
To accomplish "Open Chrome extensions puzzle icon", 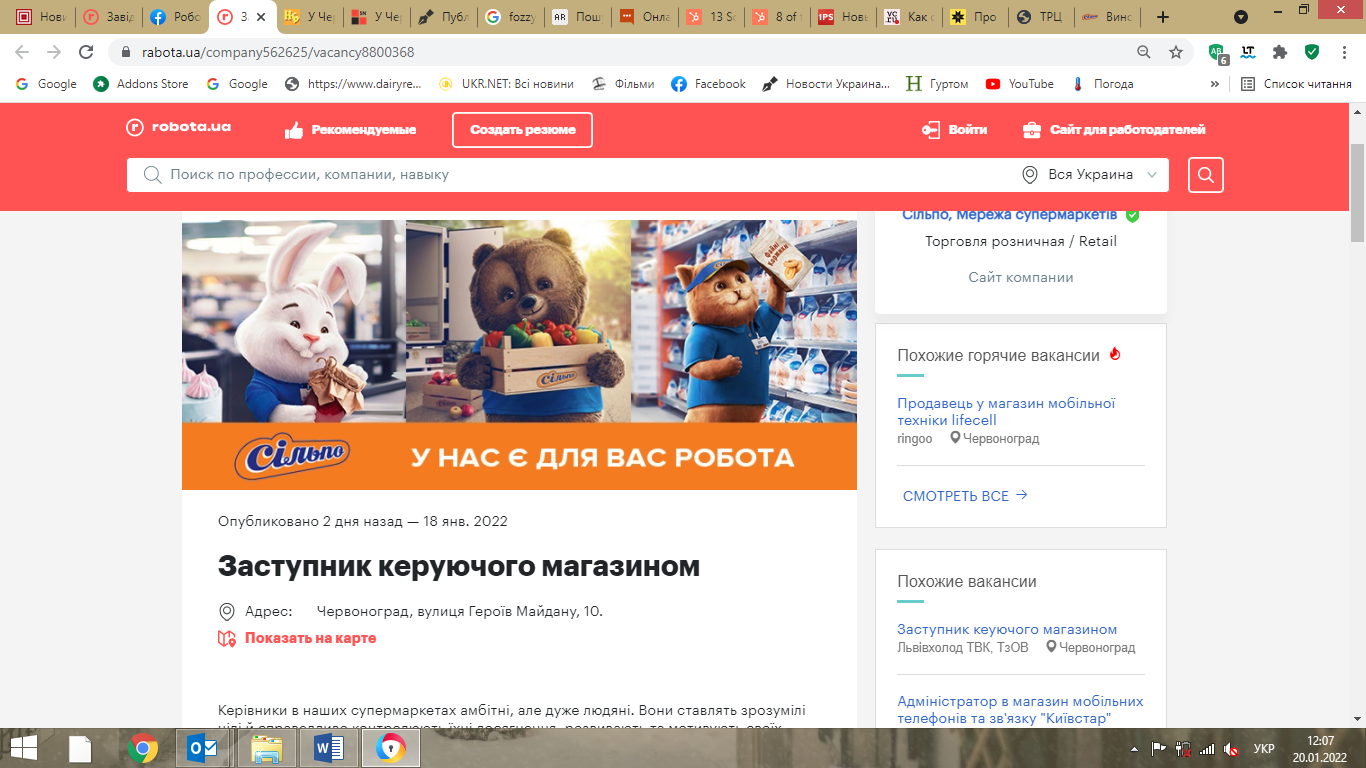I will [x=1279, y=52].
